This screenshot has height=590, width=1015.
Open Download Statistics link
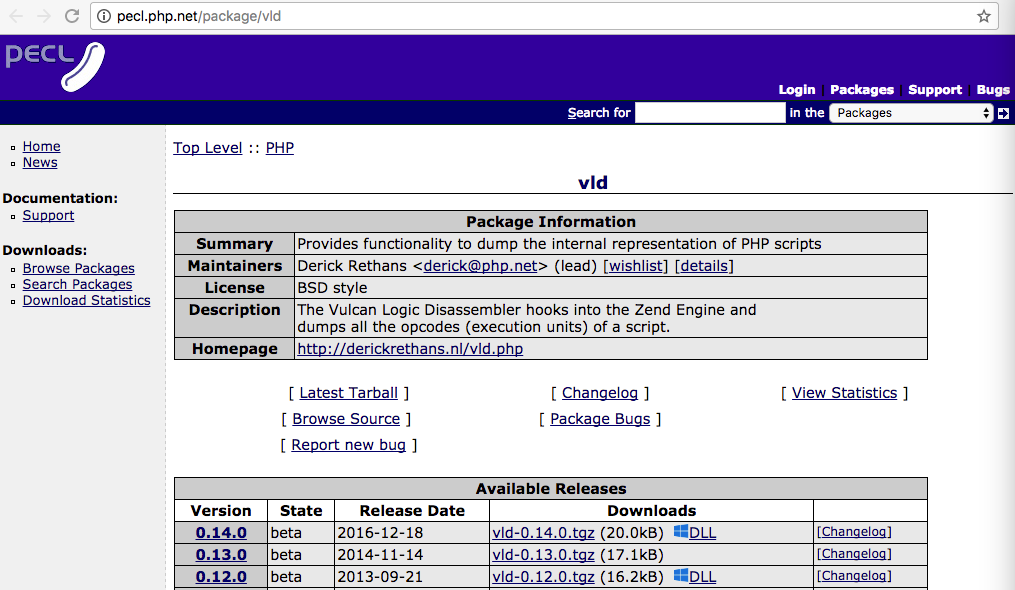pos(87,301)
